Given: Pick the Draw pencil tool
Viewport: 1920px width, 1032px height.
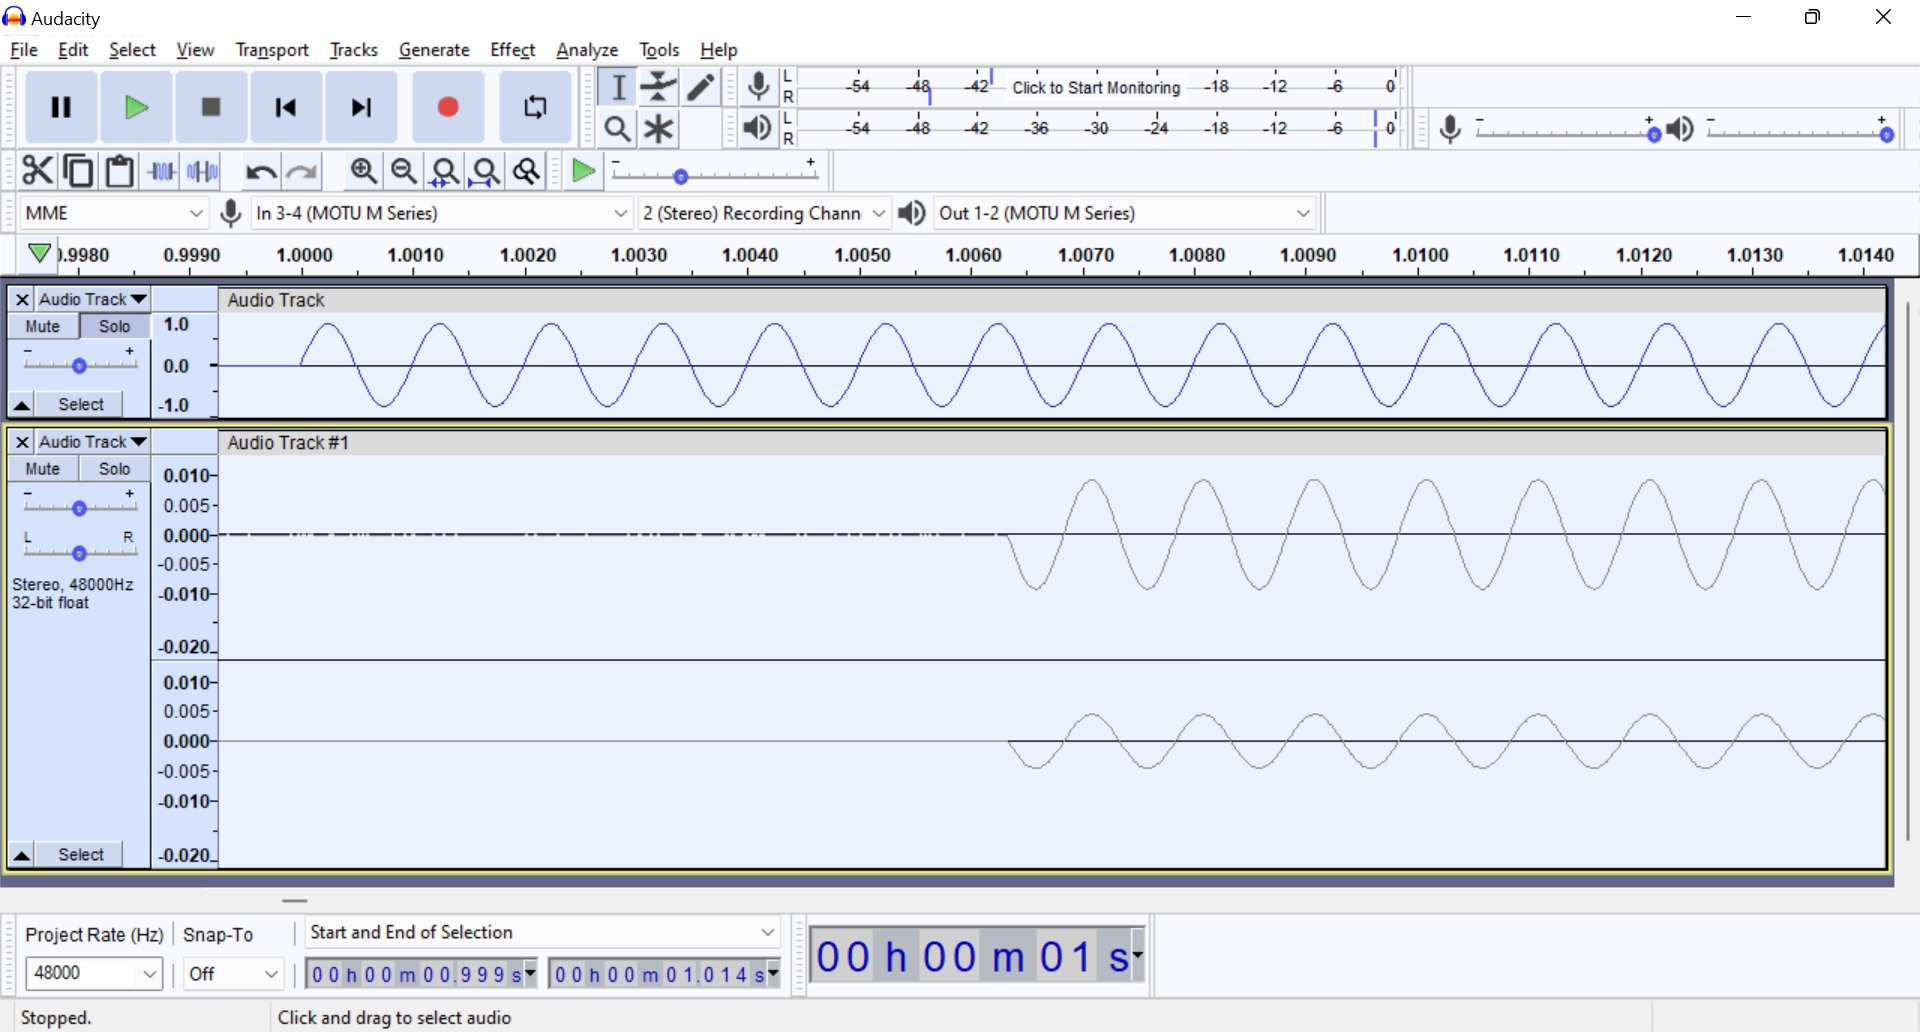Looking at the screenshot, I should (701, 87).
